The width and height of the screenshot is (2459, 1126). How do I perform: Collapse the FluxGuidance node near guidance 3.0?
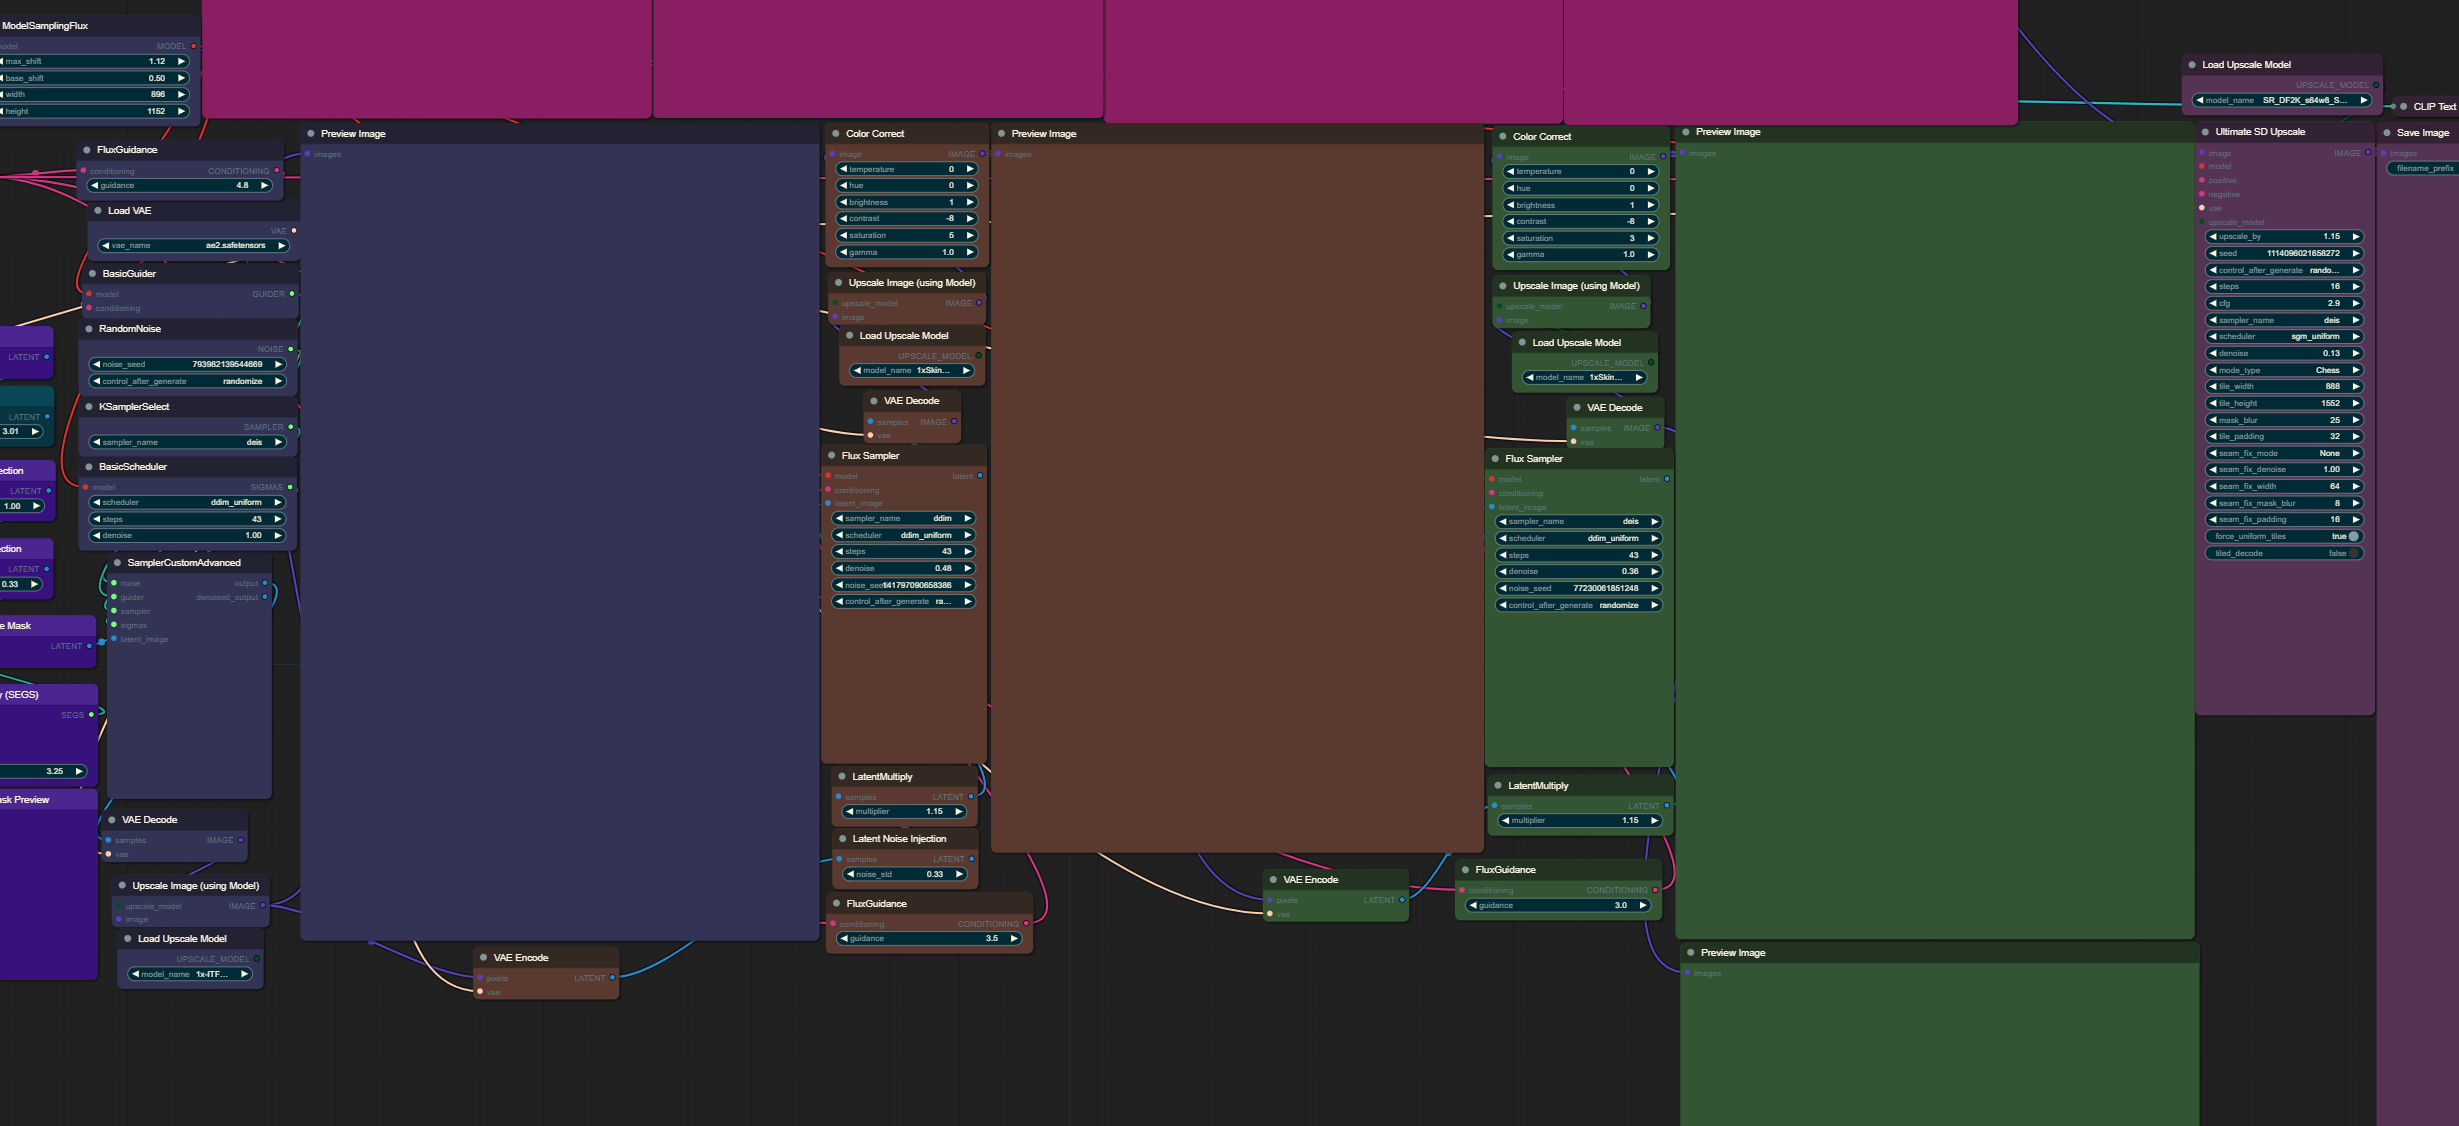click(x=1466, y=870)
